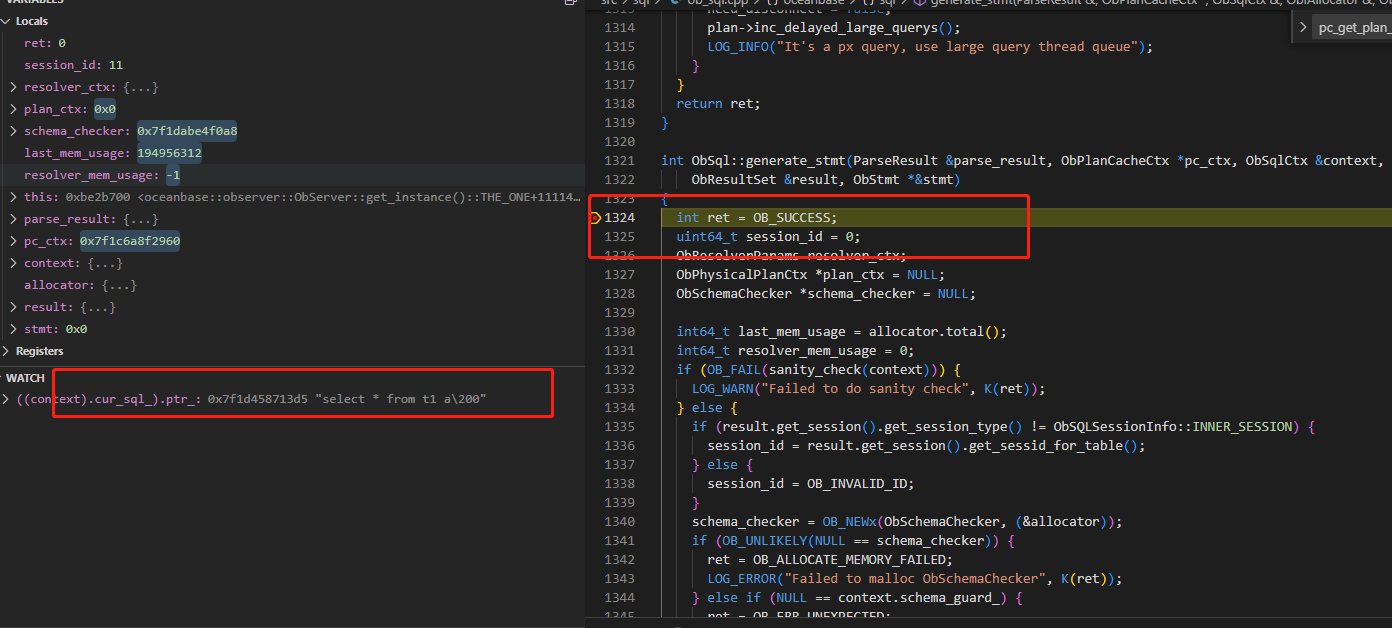Select the 'session_id: 11' variable row
1392x628 pixels.
[x=292, y=65]
